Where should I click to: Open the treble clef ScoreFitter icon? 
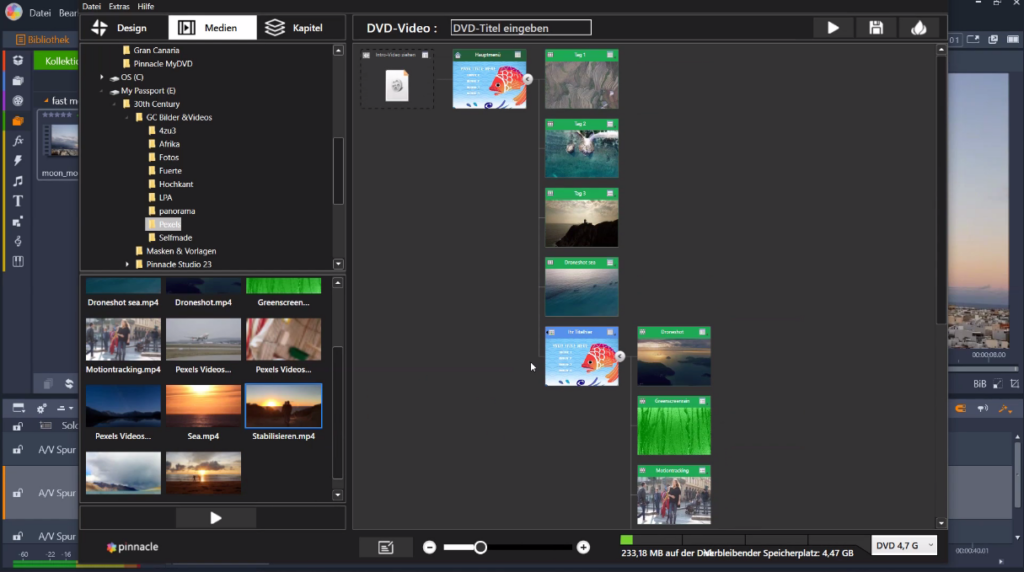pyautogui.click(x=18, y=241)
